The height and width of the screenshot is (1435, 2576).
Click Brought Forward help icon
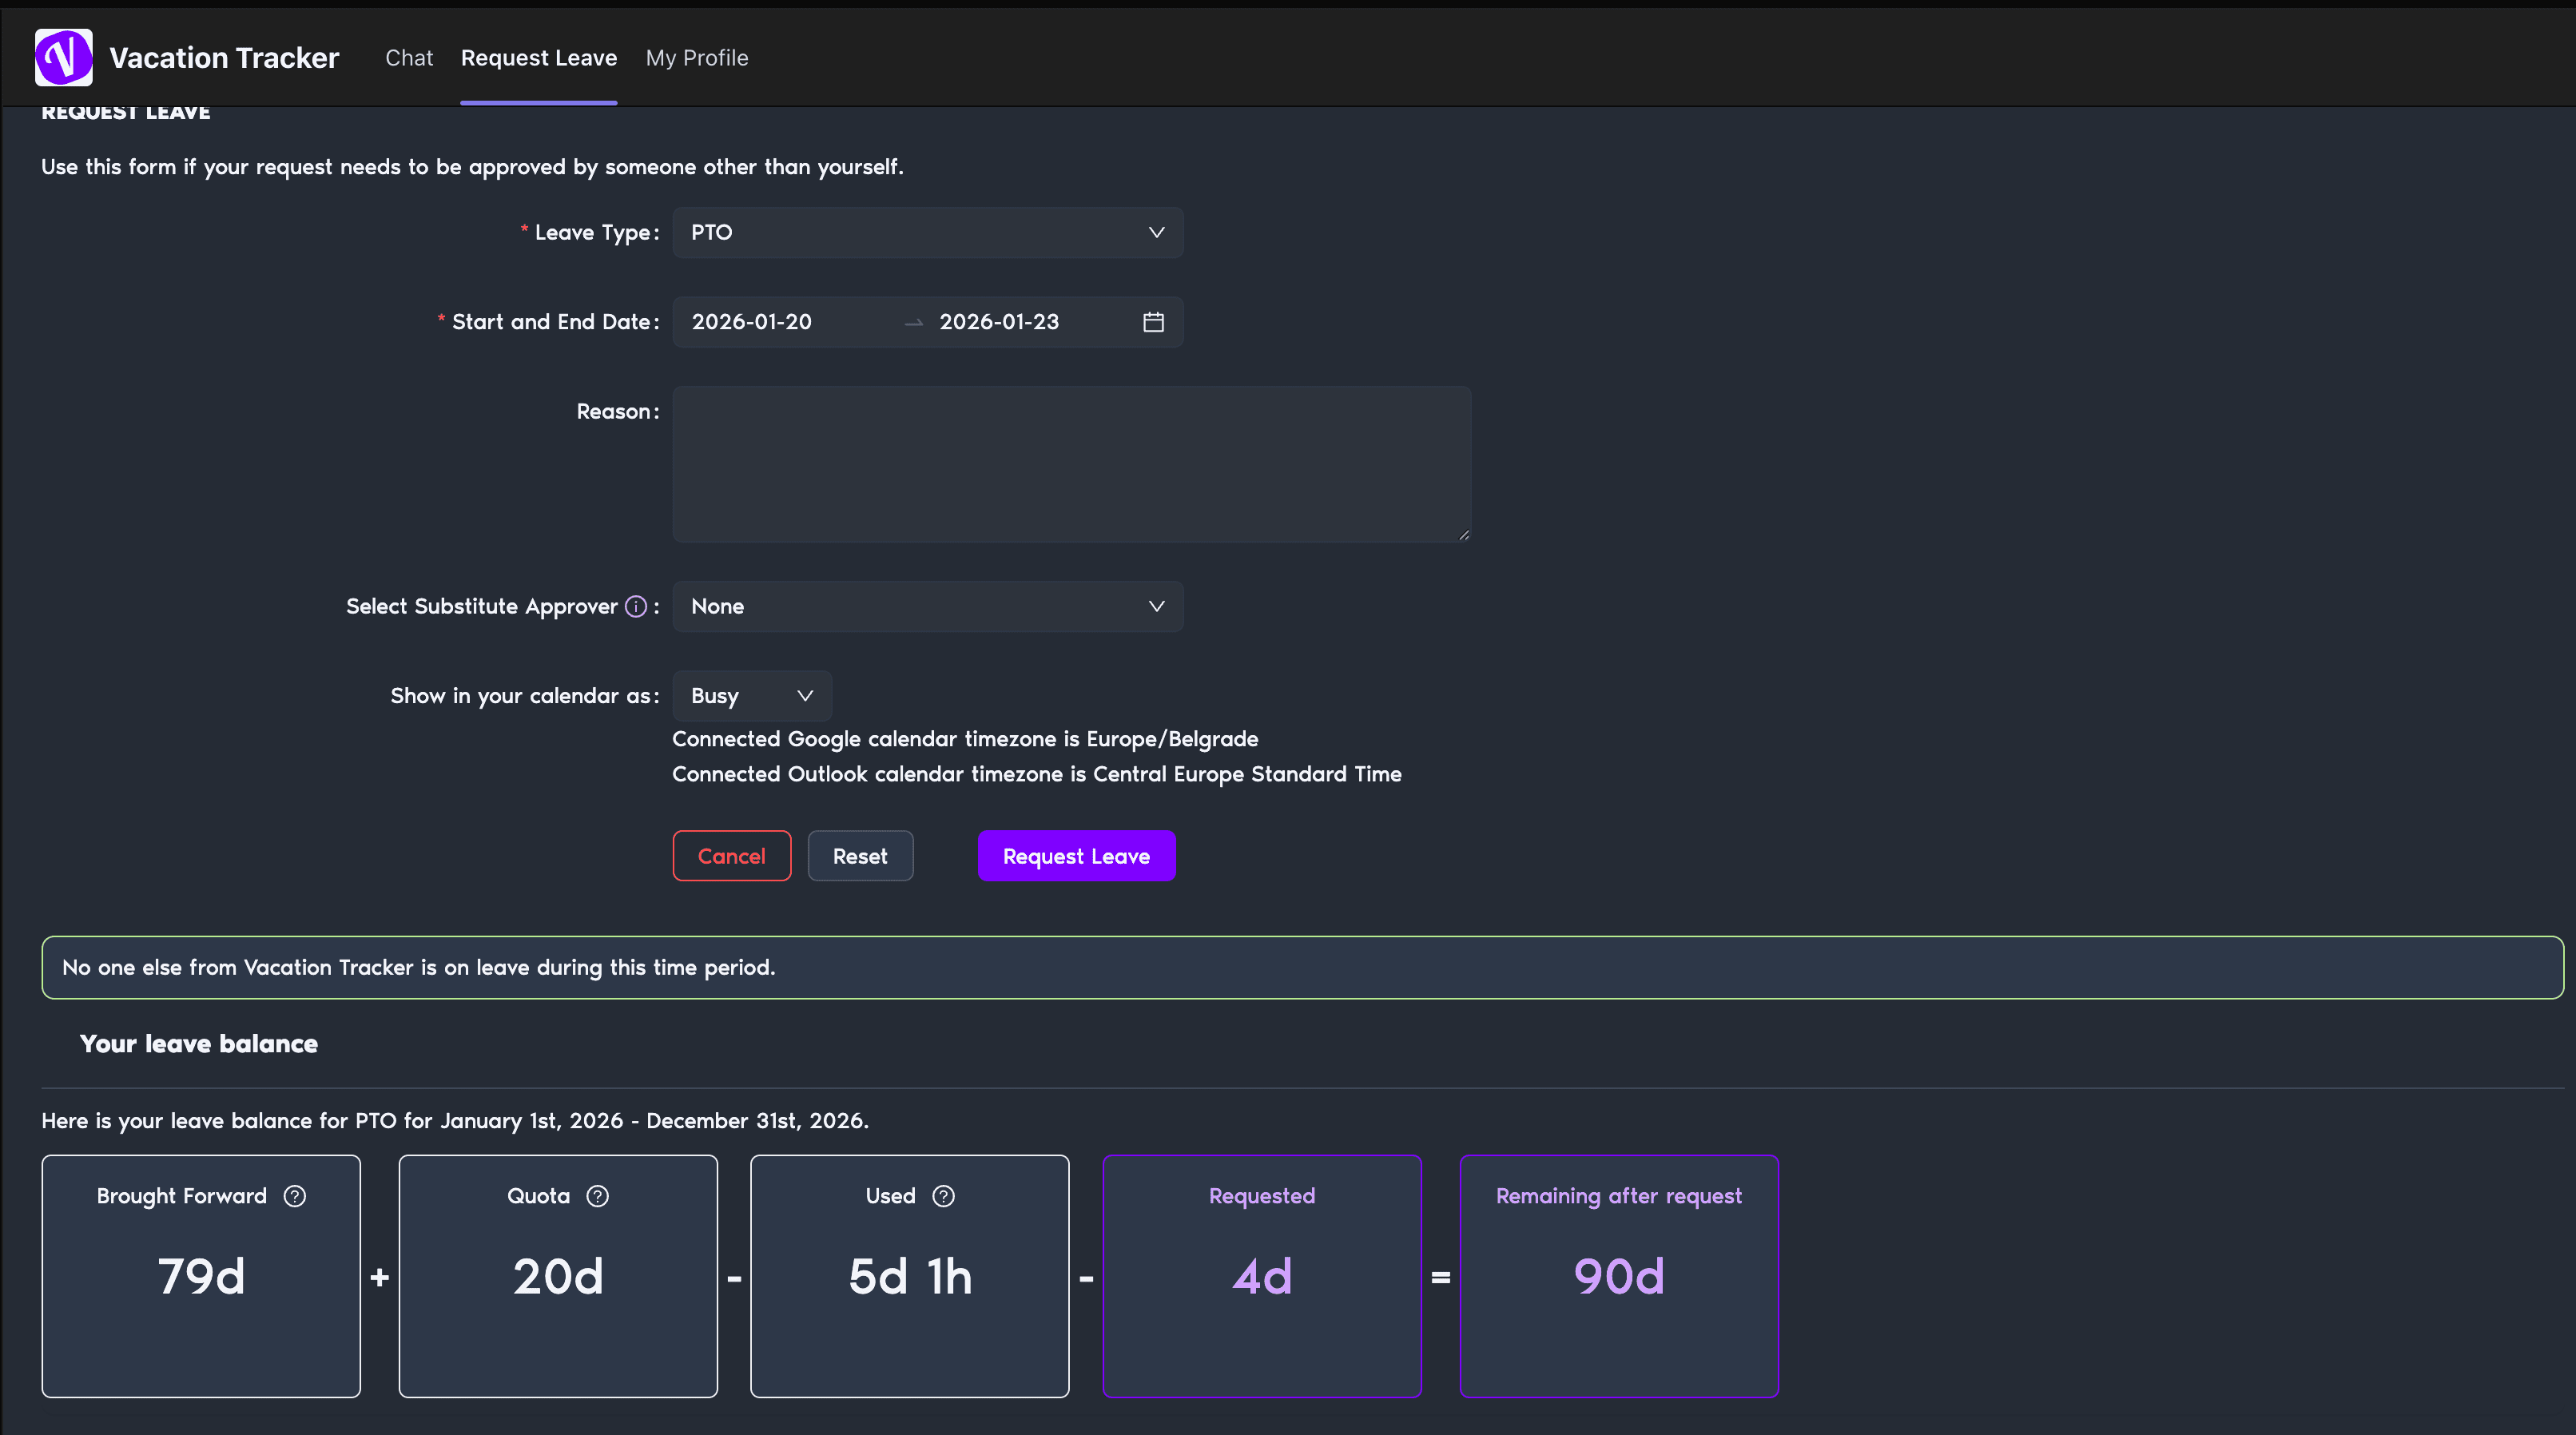(294, 1196)
